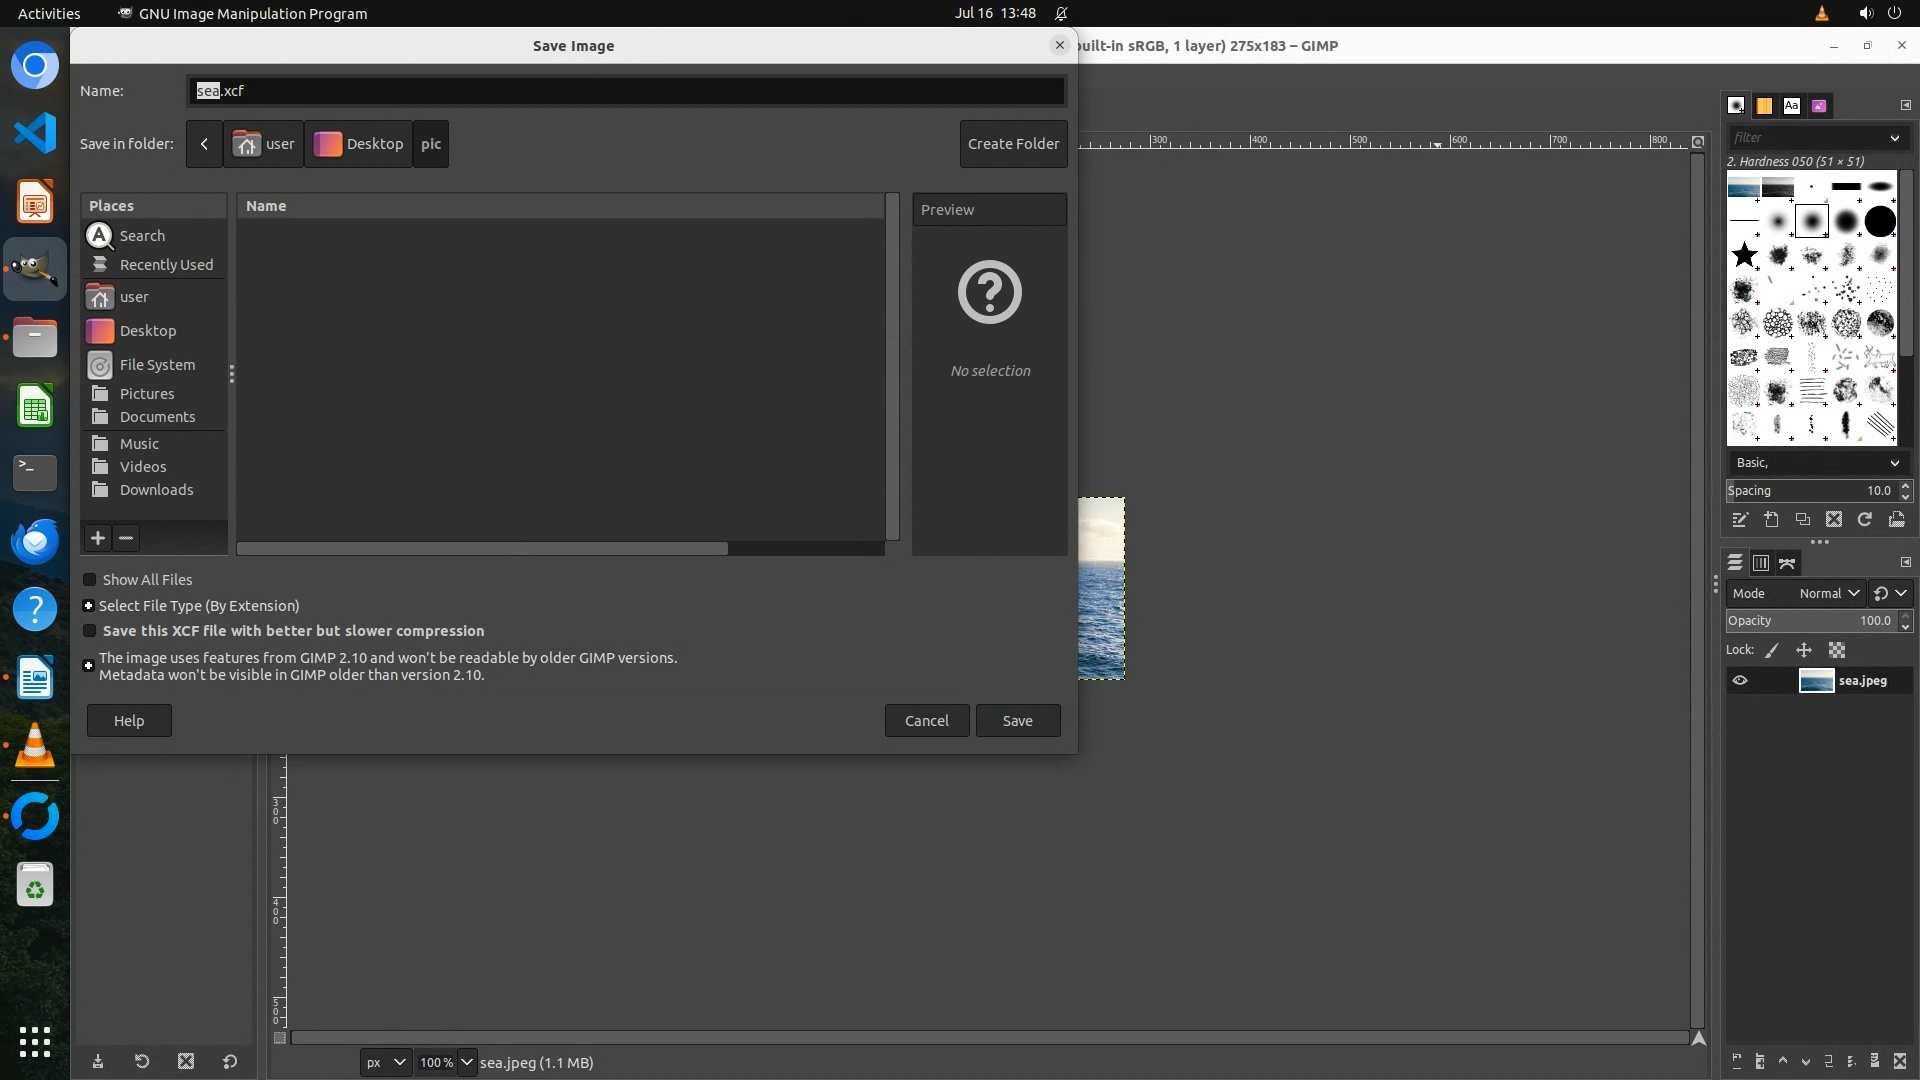This screenshot has height=1080, width=1920.
Task: Select the star-shaped brush
Action: [1744, 255]
